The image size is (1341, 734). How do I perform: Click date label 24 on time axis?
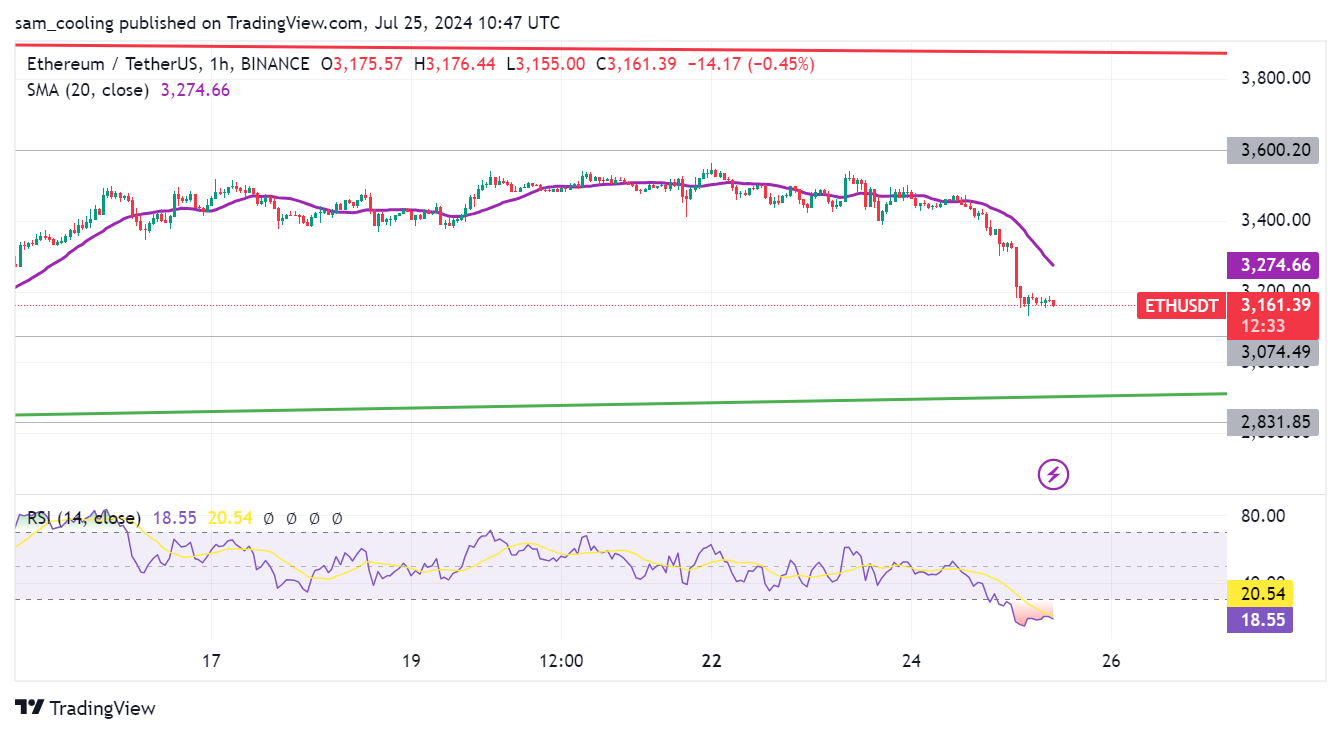tap(912, 661)
